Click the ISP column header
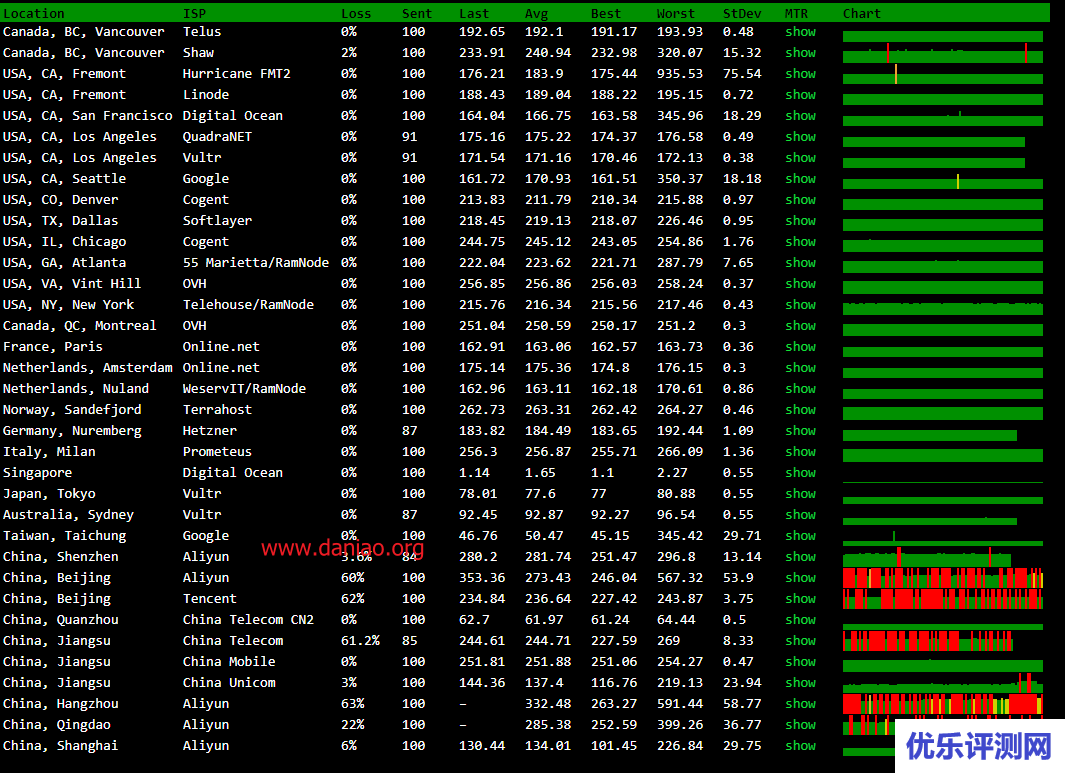The width and height of the screenshot is (1065, 773). [194, 14]
